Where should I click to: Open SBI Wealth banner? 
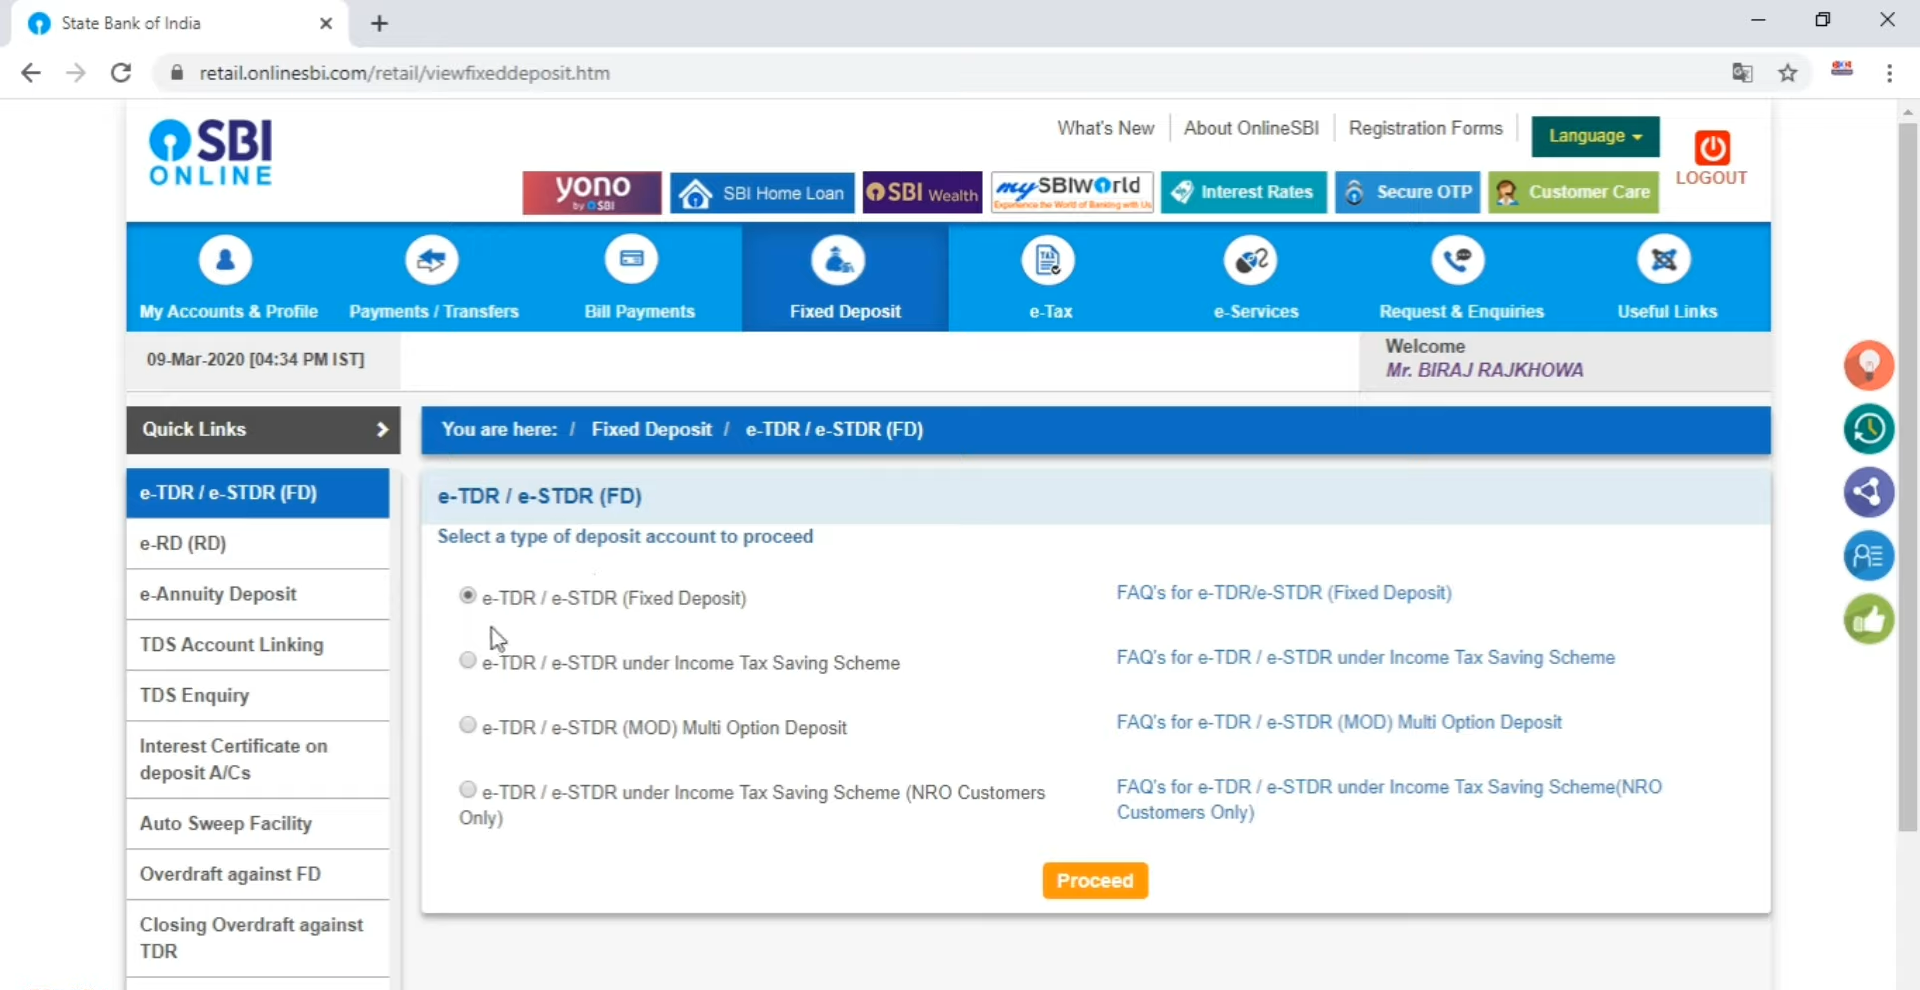[x=922, y=193]
